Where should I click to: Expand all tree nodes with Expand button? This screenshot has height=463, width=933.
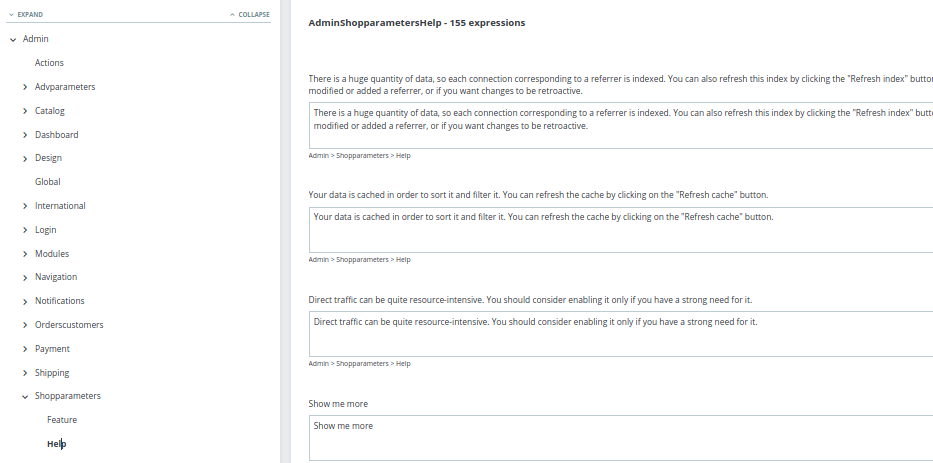pyautogui.click(x=28, y=15)
